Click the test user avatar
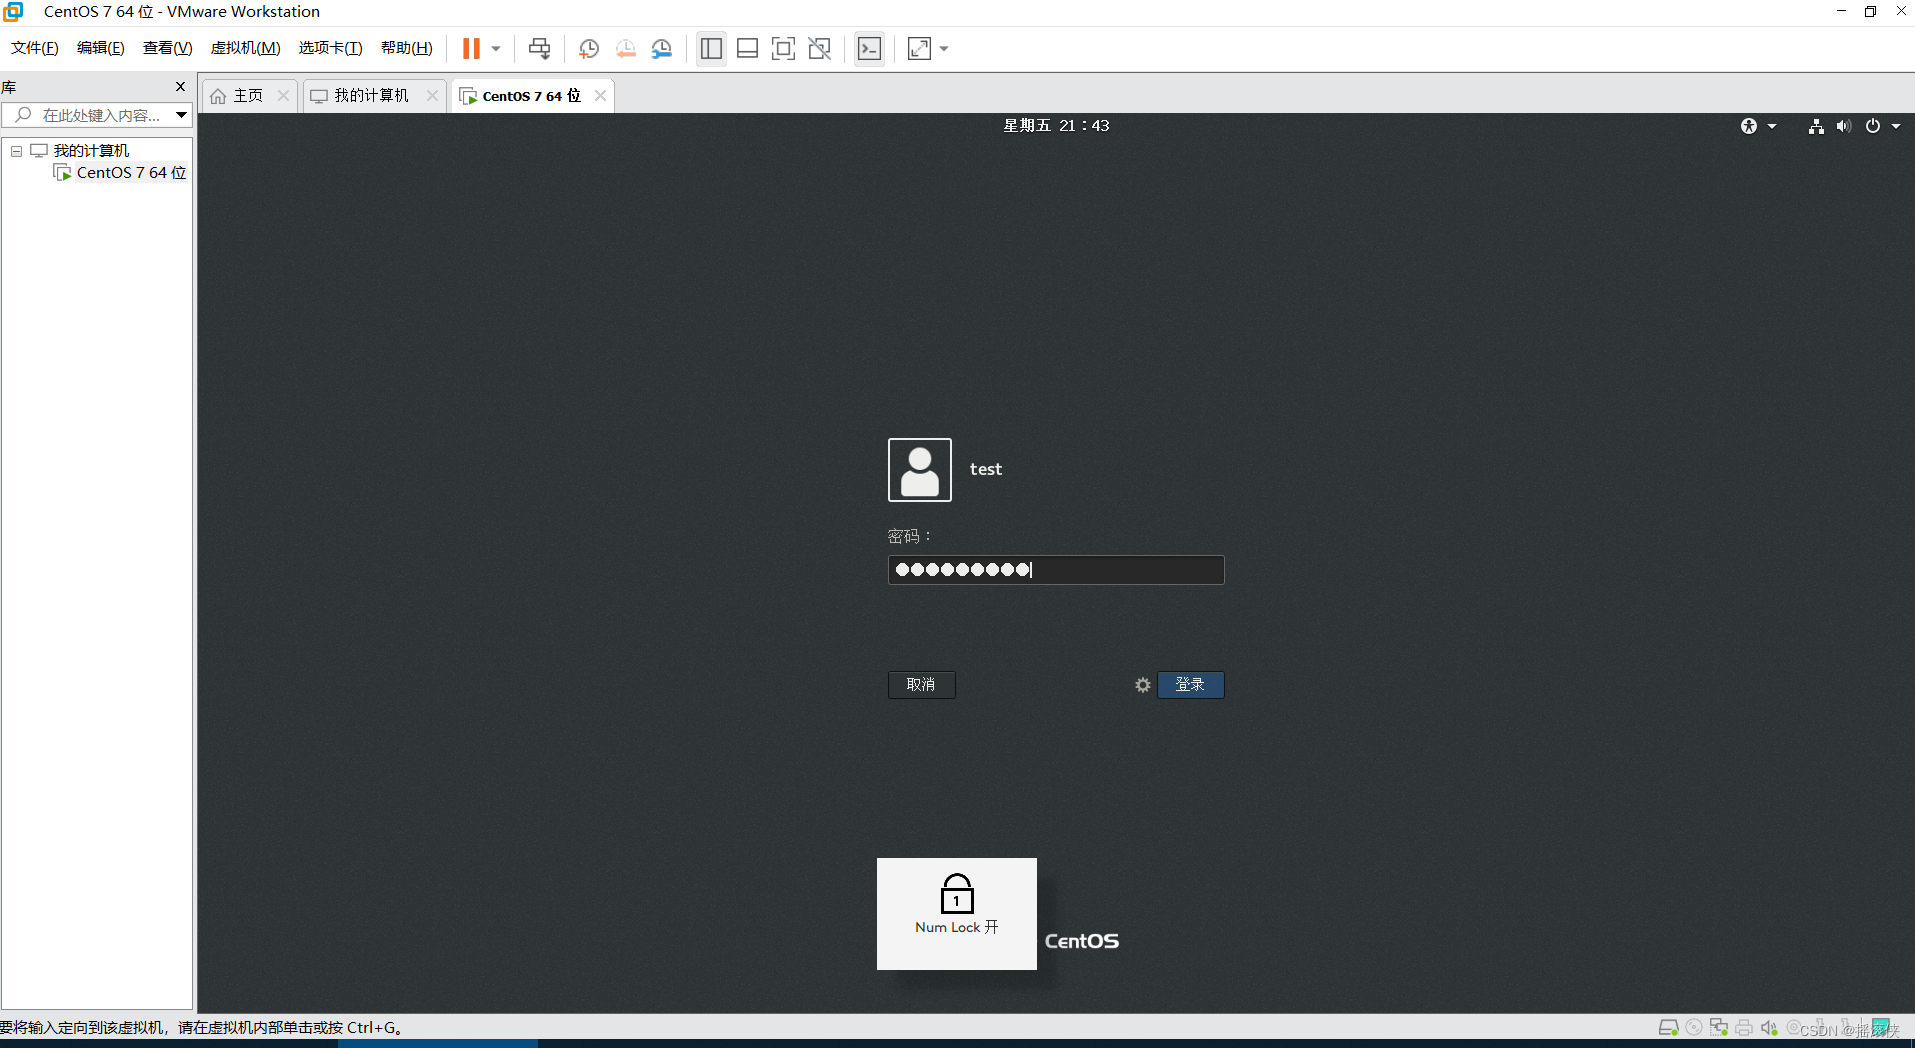The height and width of the screenshot is (1048, 1915). click(920, 470)
